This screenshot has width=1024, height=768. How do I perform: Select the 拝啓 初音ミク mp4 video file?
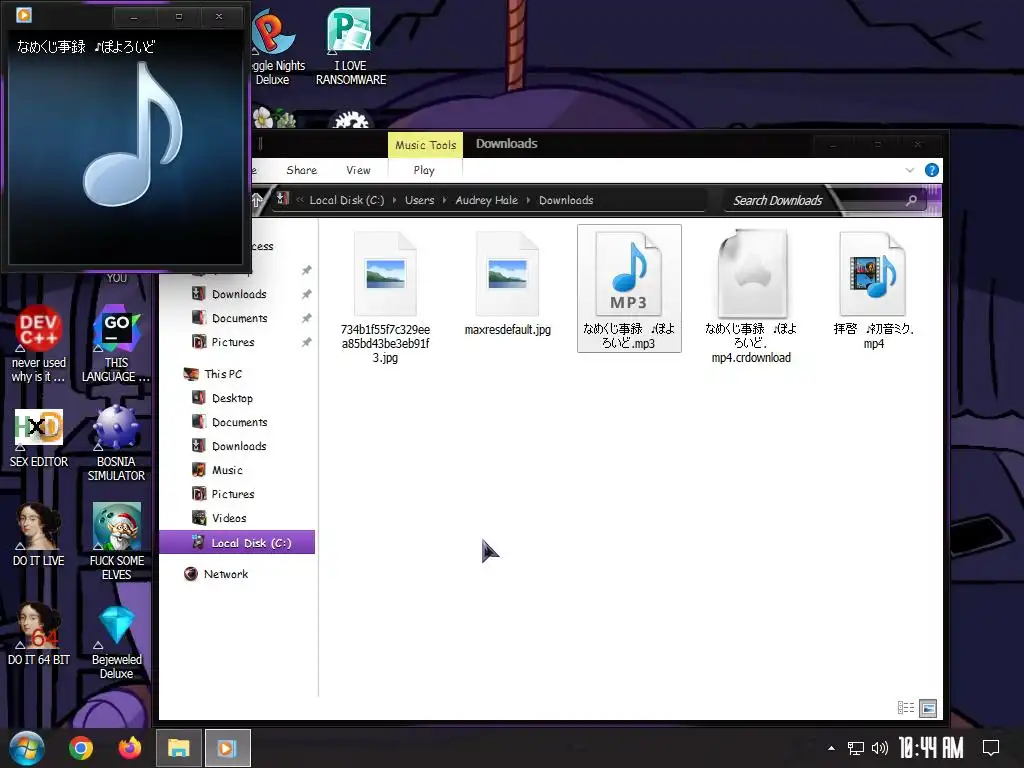pos(873,289)
